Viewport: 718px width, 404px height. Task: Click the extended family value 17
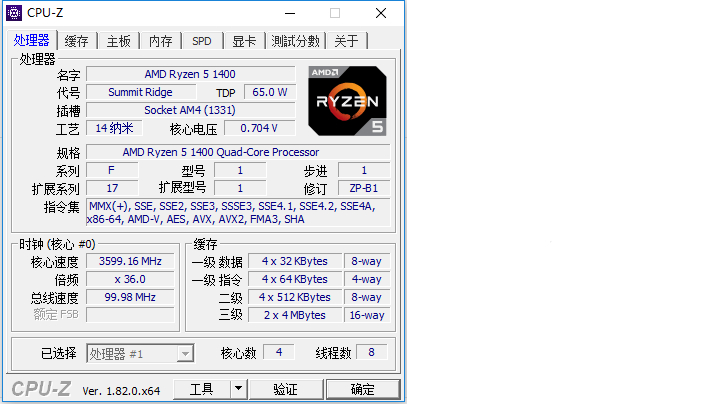(112, 188)
